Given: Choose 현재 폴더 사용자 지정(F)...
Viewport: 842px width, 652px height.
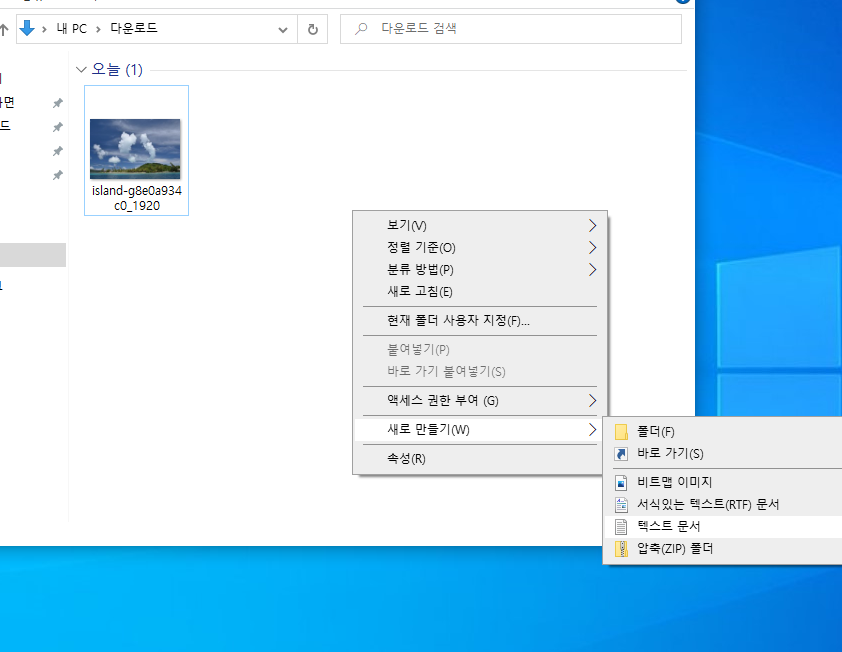Looking at the screenshot, I should pyautogui.click(x=479, y=321).
